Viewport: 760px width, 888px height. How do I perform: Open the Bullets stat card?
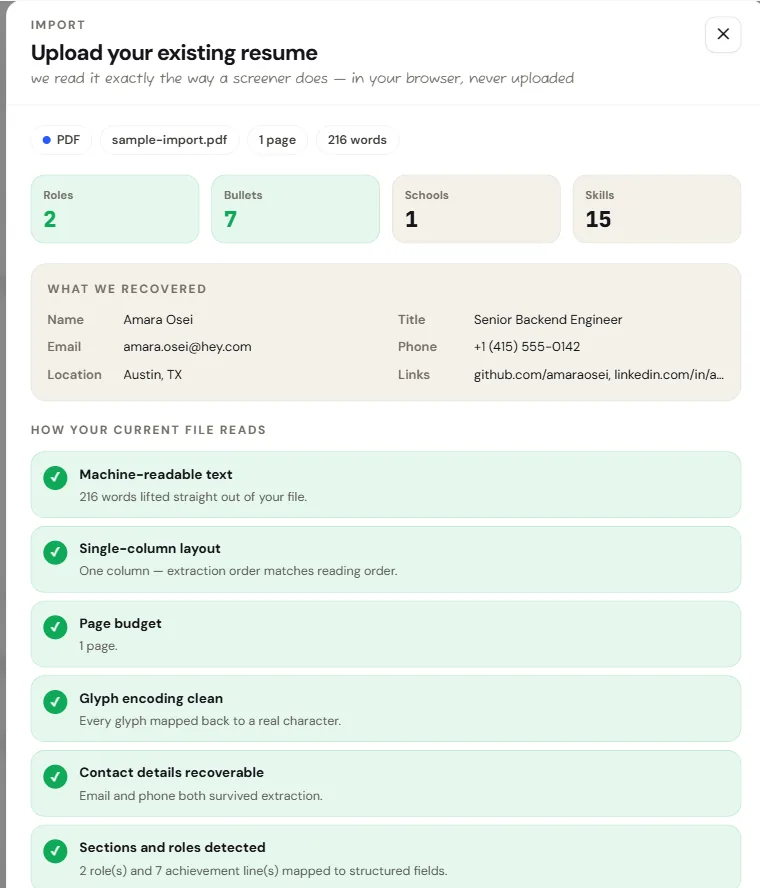[x=296, y=209]
